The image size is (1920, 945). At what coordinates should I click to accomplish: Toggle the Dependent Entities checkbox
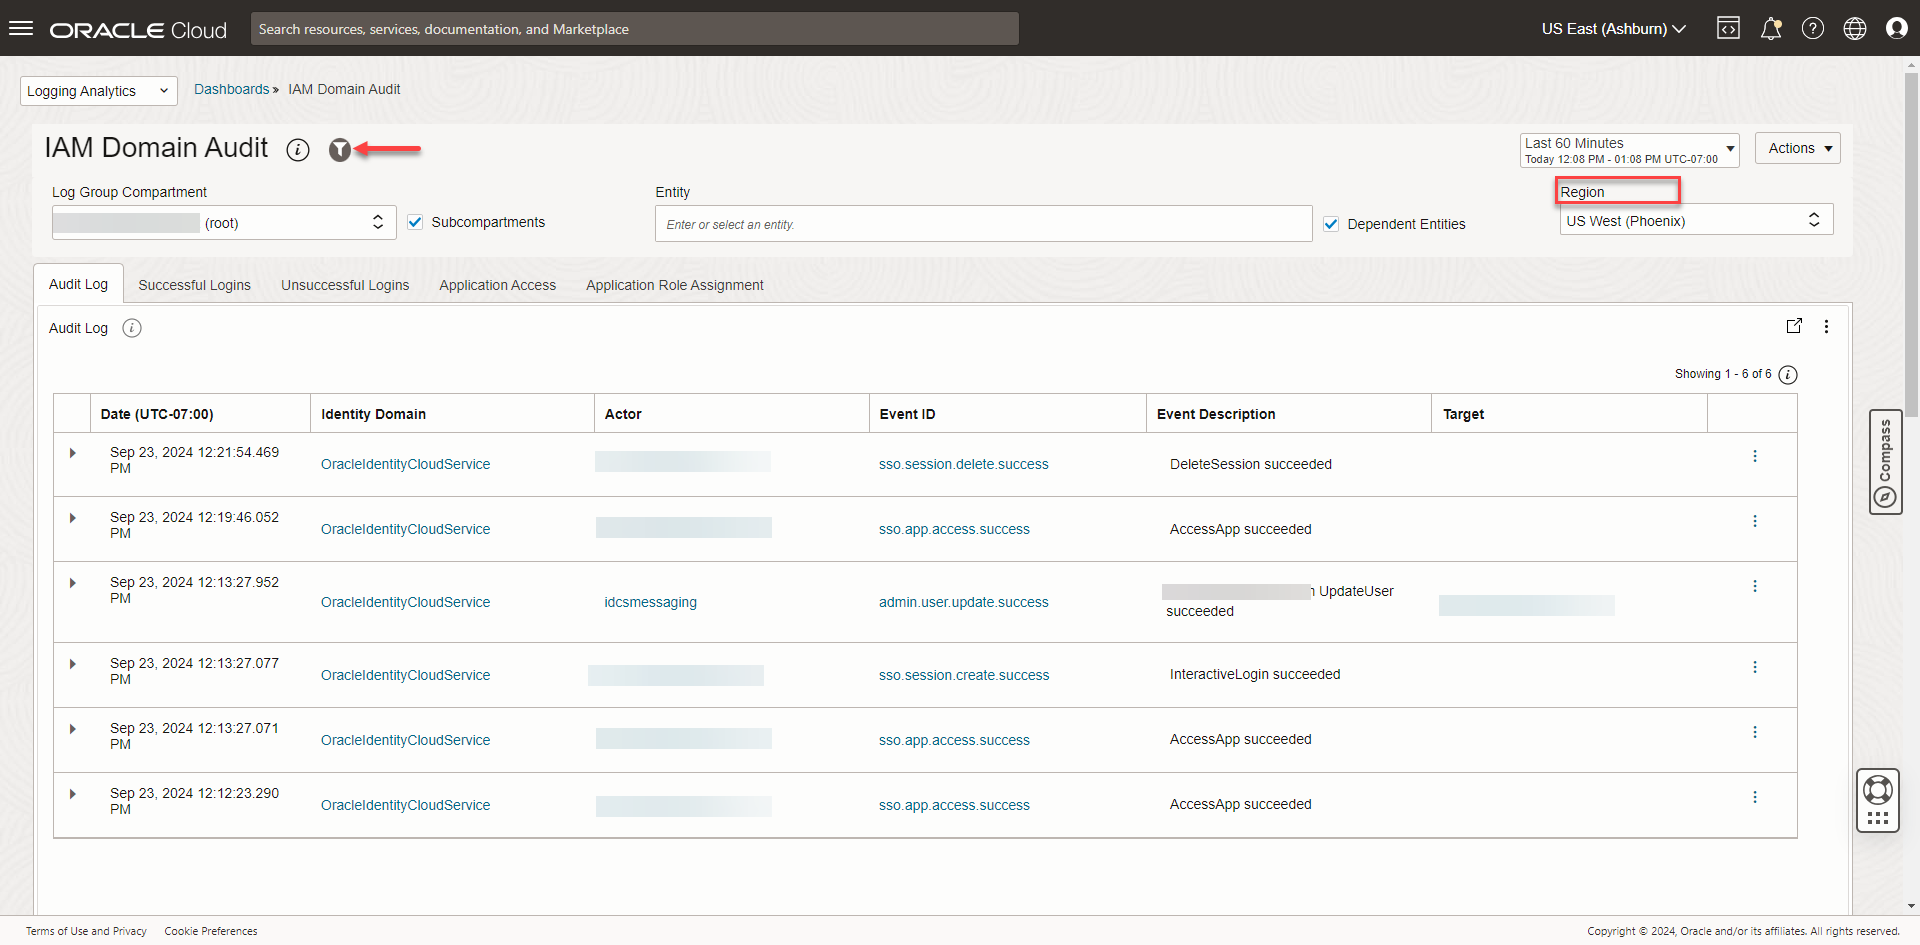[1331, 224]
